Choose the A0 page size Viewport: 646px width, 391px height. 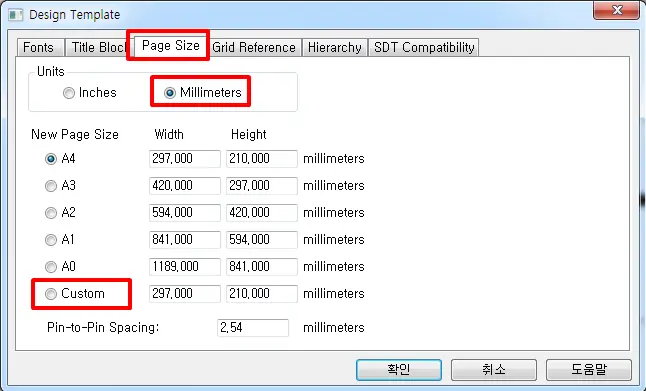[x=60, y=267]
